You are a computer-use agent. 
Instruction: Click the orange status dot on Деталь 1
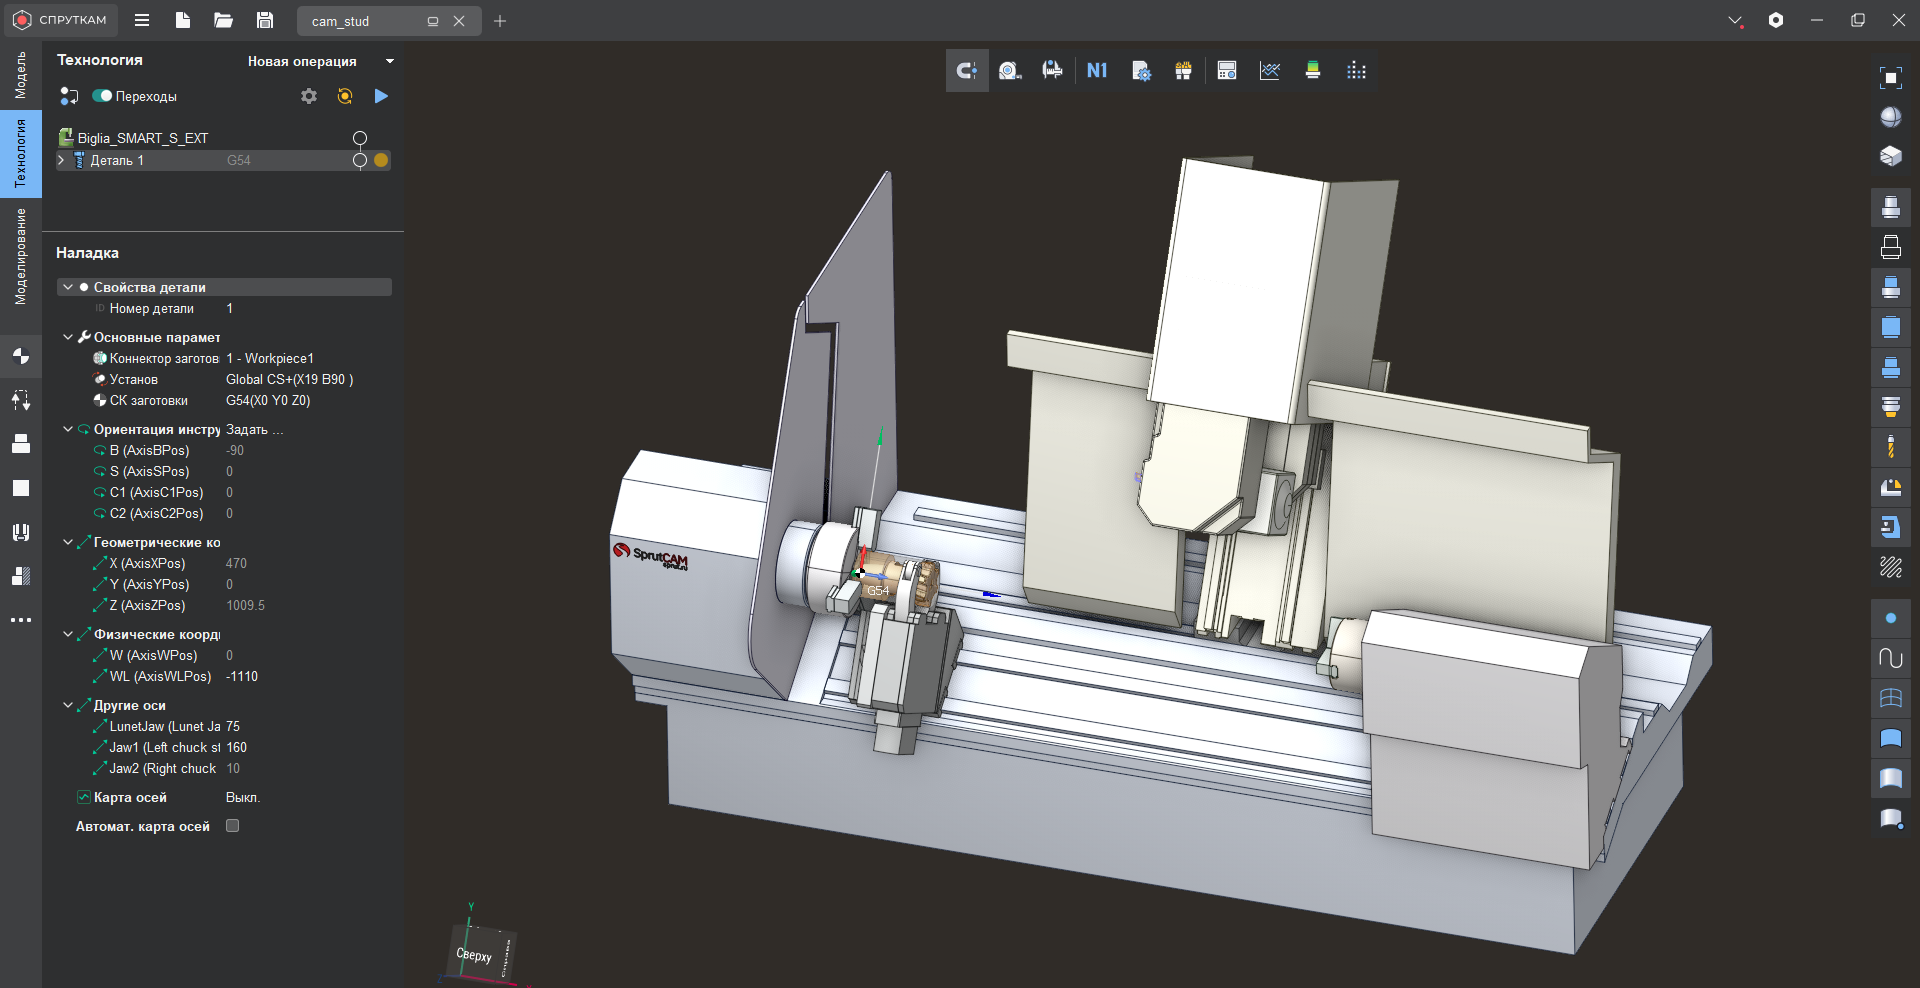click(381, 160)
